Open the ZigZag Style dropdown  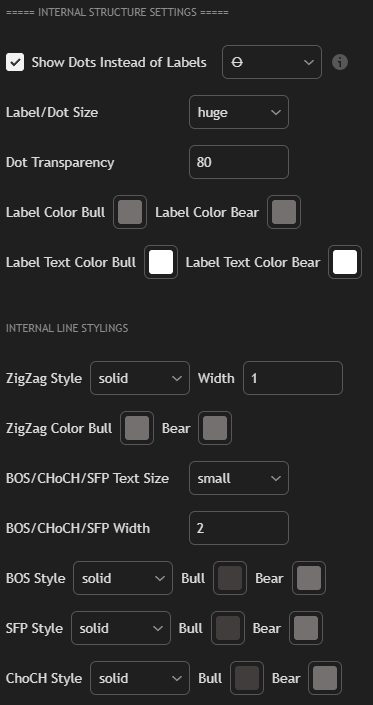[140, 378]
